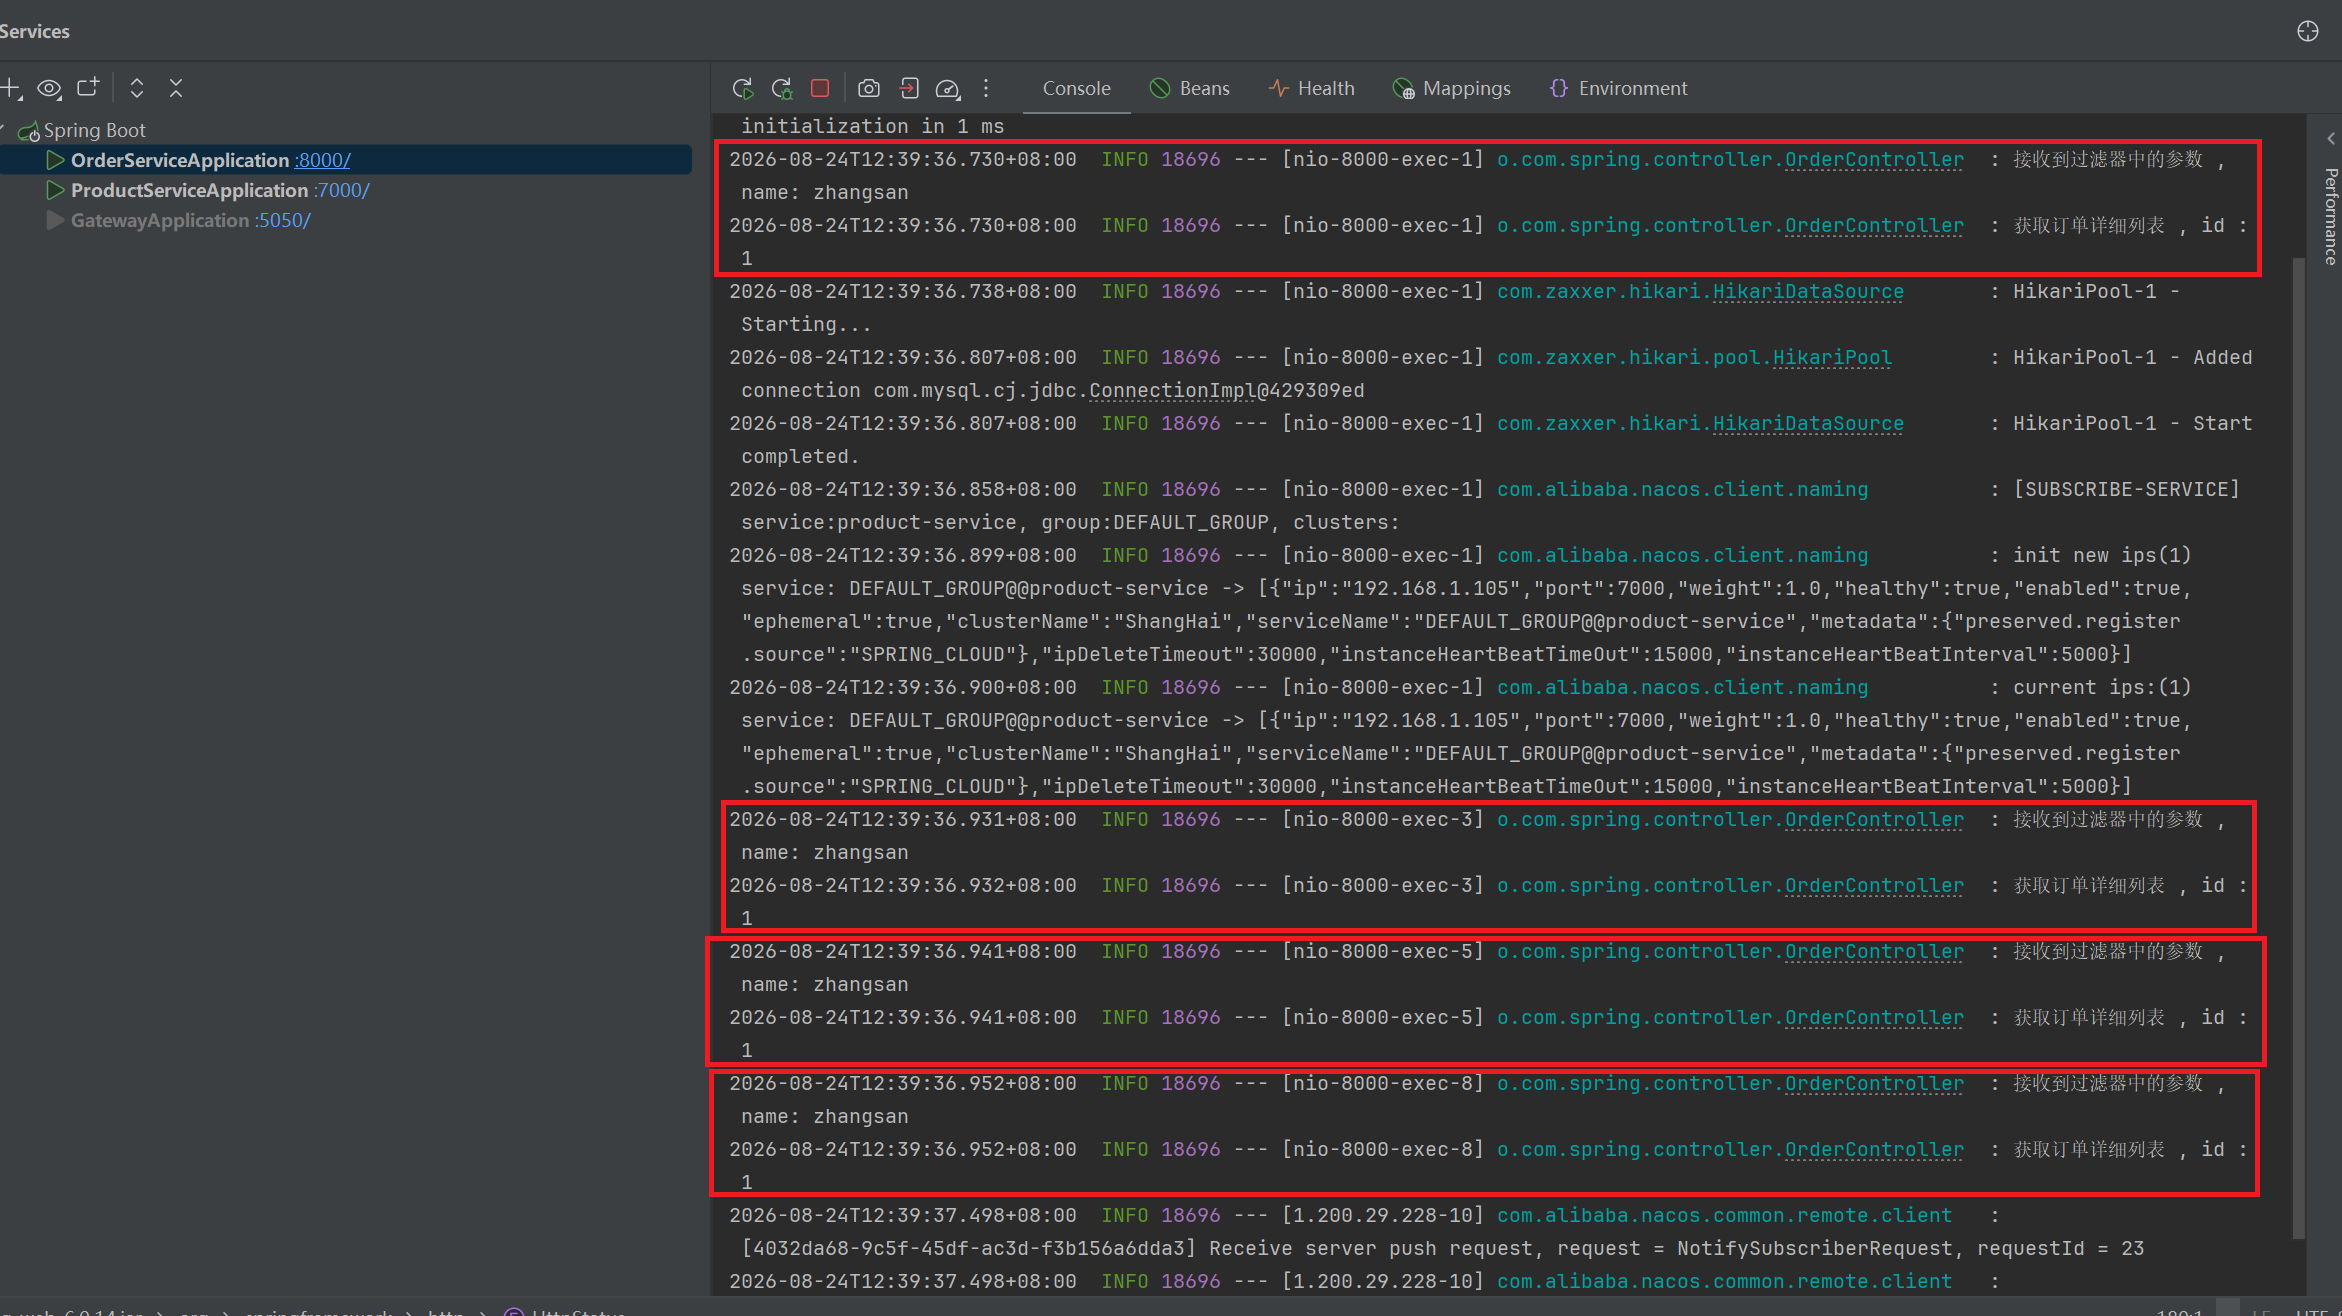This screenshot has width=2342, height=1316.
Task: Open the Health tab
Action: pyautogui.click(x=1311, y=88)
